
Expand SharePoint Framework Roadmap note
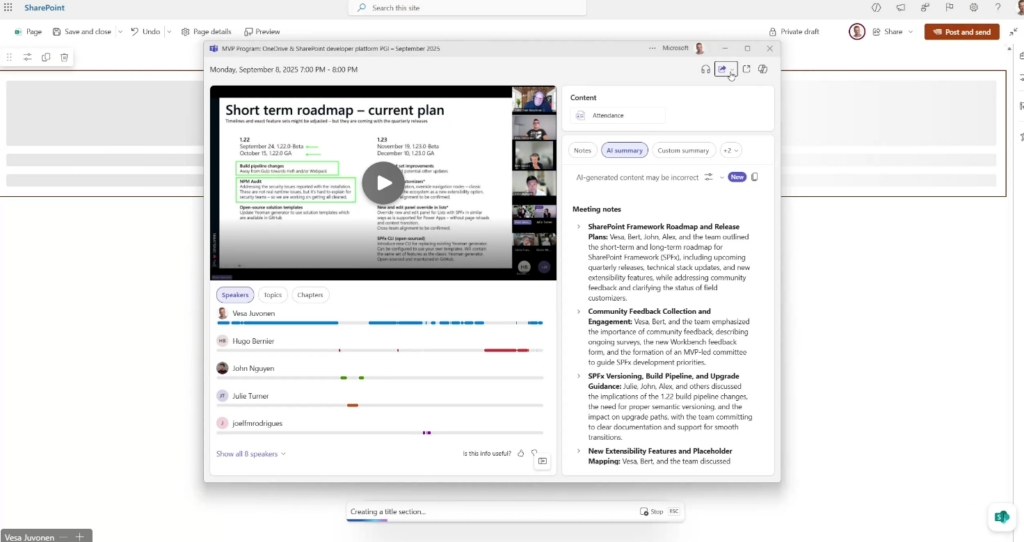point(579,227)
